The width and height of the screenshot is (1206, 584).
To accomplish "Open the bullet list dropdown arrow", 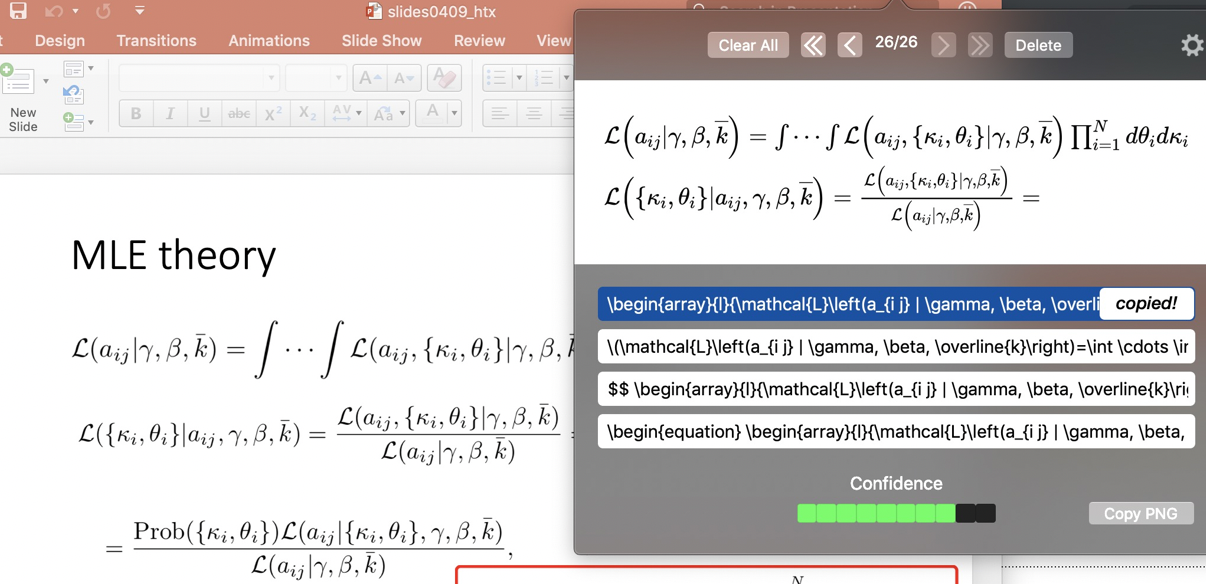I will click(x=521, y=77).
